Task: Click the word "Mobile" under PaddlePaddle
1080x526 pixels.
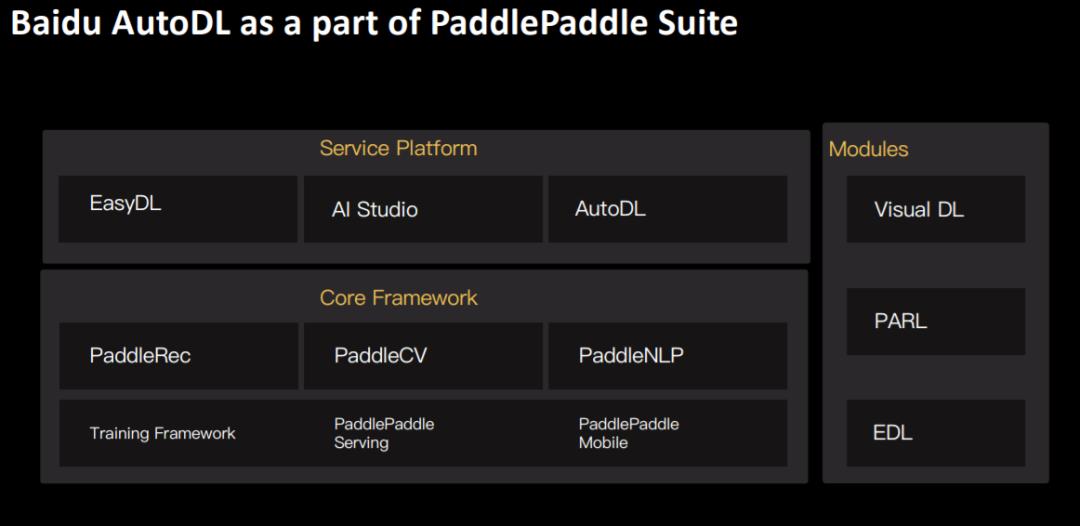Action: (603, 443)
